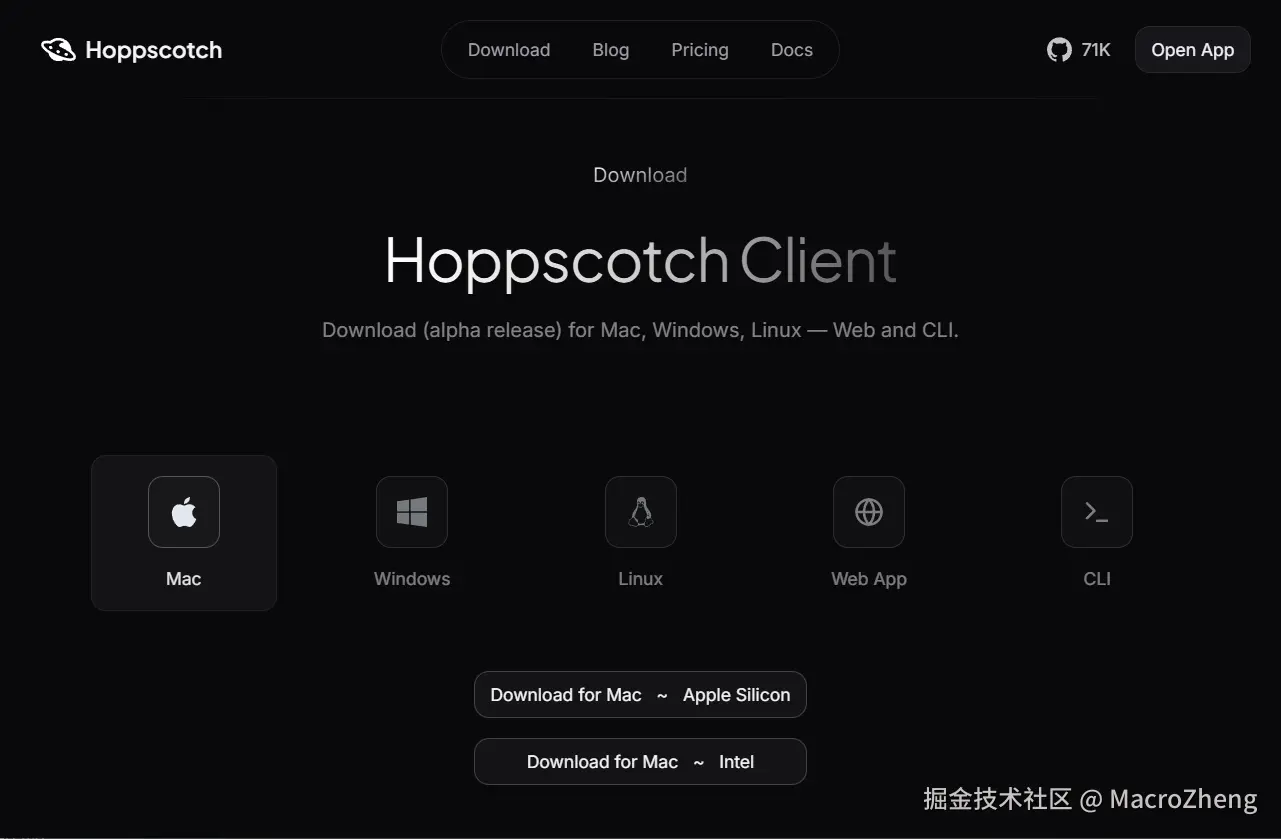Switch to the Web App tab label
Image resolution: width=1281 pixels, height=839 pixels.
869,579
